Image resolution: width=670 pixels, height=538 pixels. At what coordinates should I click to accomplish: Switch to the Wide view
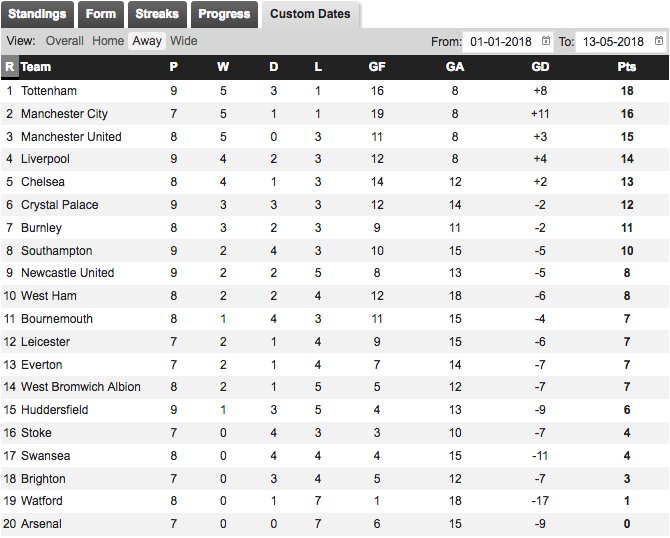coord(184,41)
